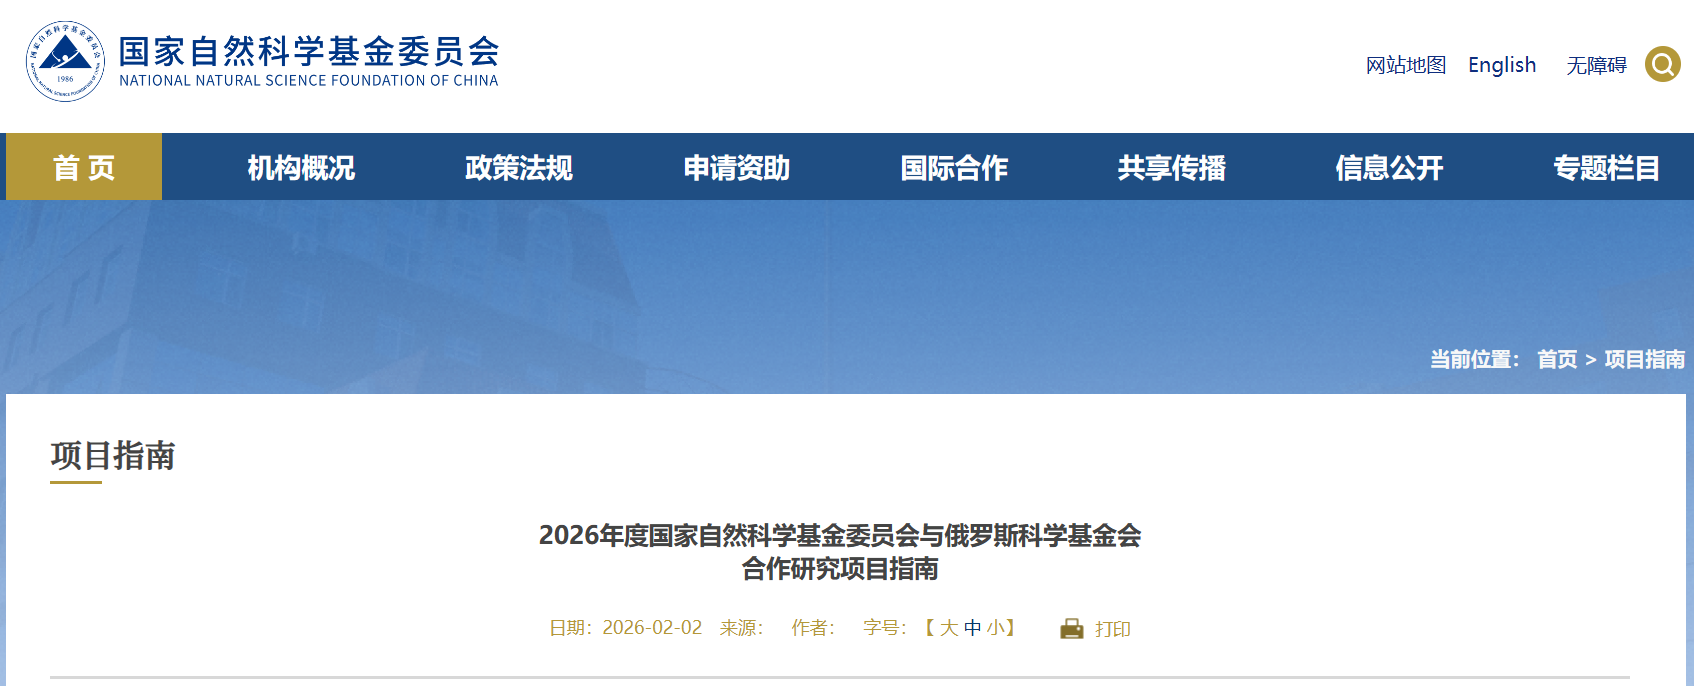1694x686 pixels.
Task: Click the date 2026-02-02
Action: [x=652, y=628]
